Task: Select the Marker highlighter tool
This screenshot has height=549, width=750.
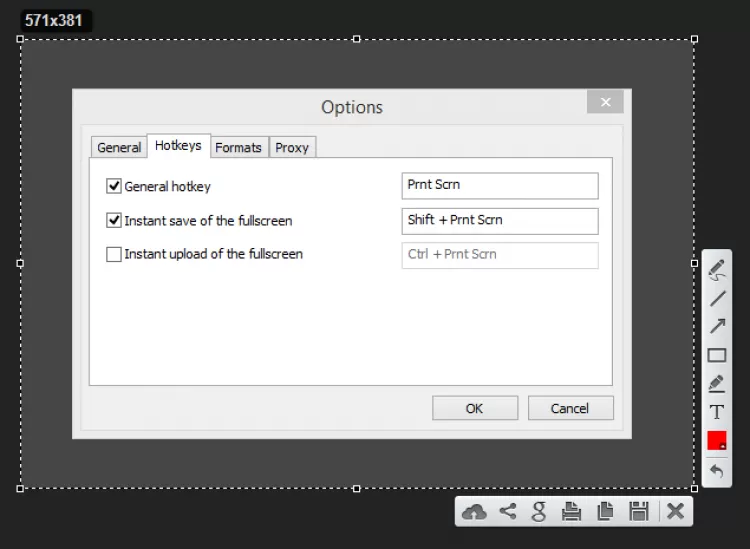Action: point(717,383)
